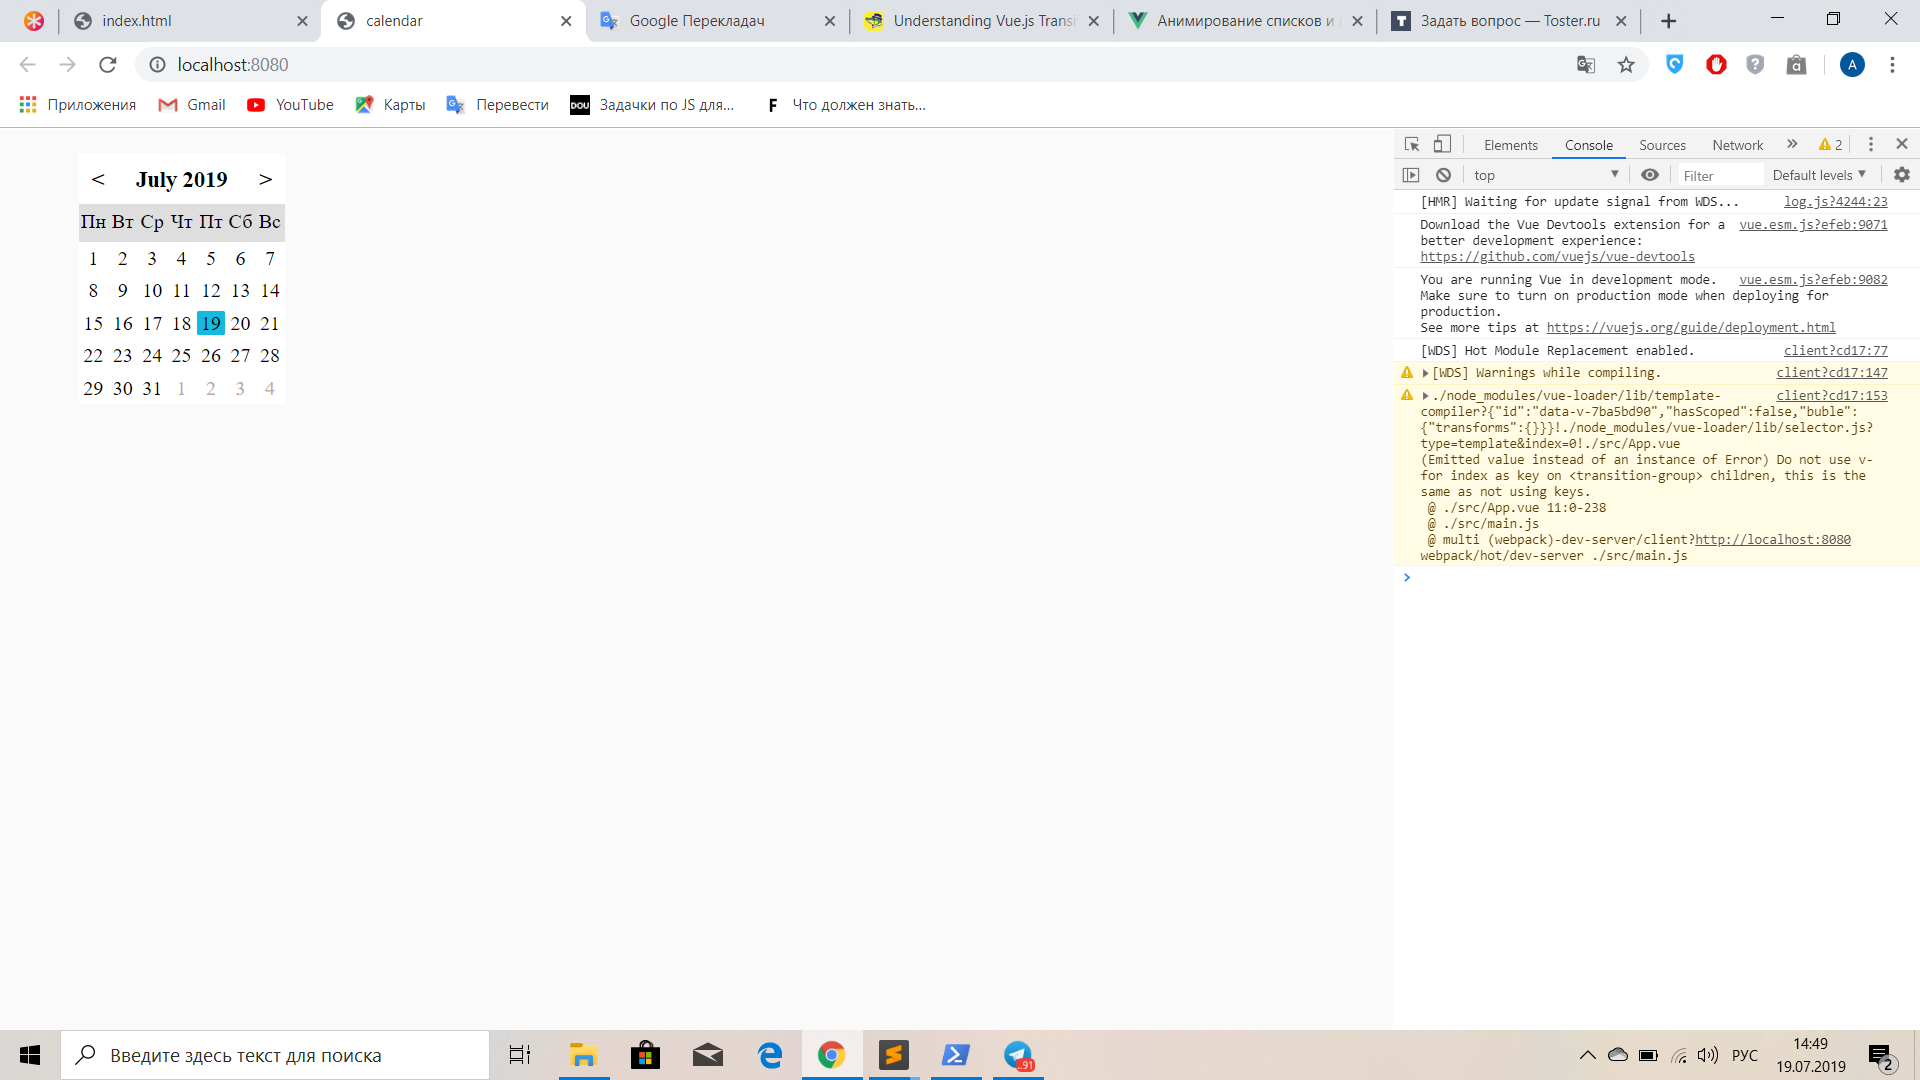Click the July 2019 calendar heading

182,180
